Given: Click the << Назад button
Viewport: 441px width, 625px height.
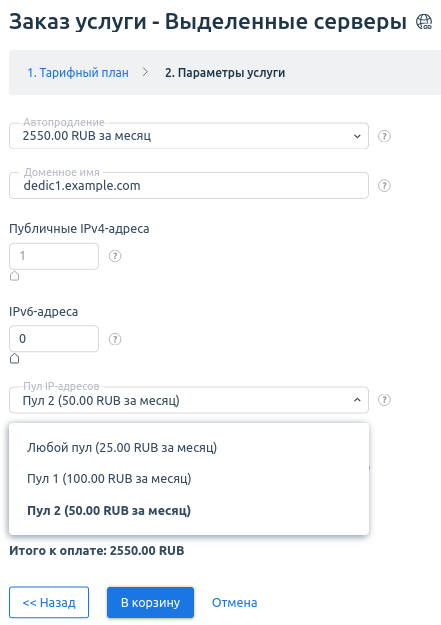Looking at the screenshot, I should pos(49,602).
